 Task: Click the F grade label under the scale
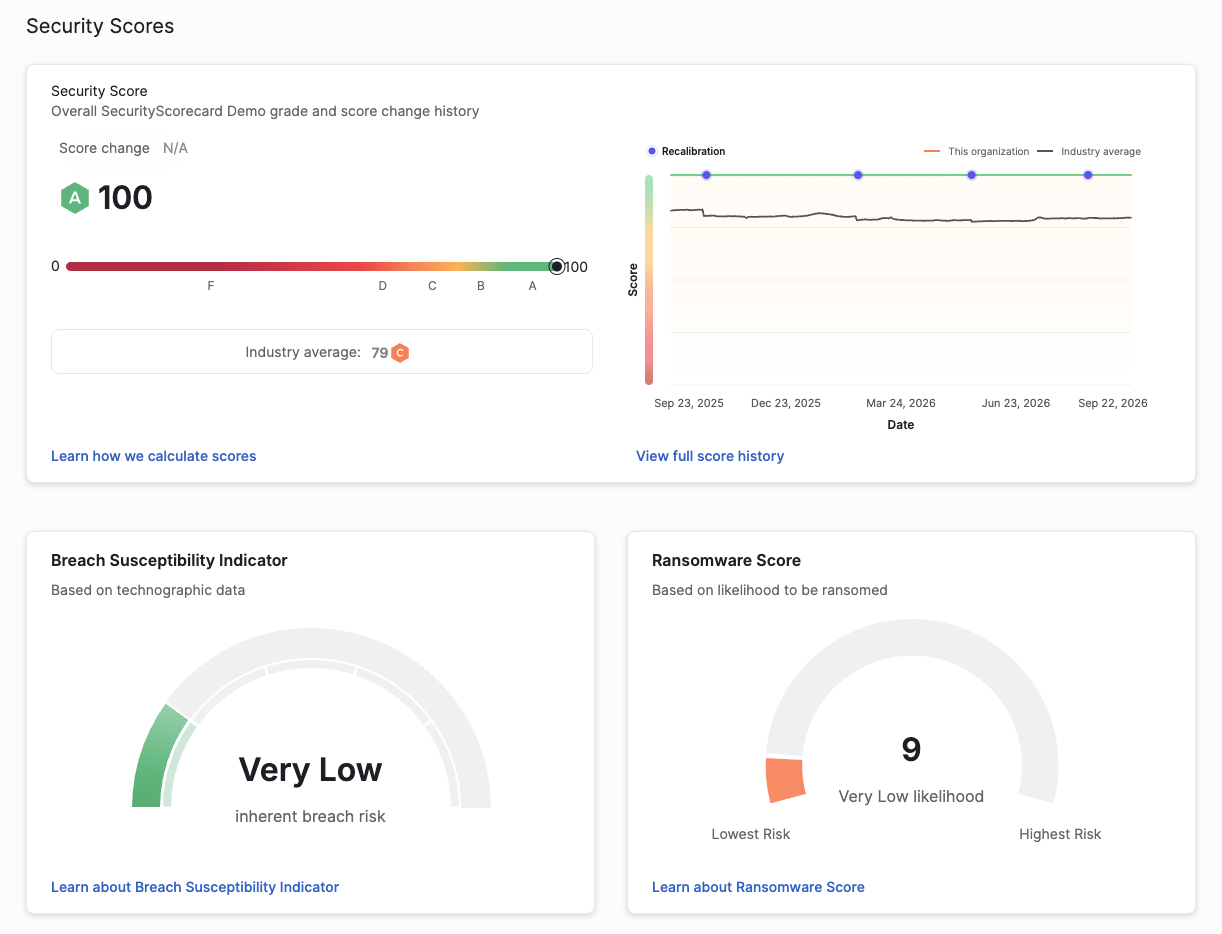211,286
